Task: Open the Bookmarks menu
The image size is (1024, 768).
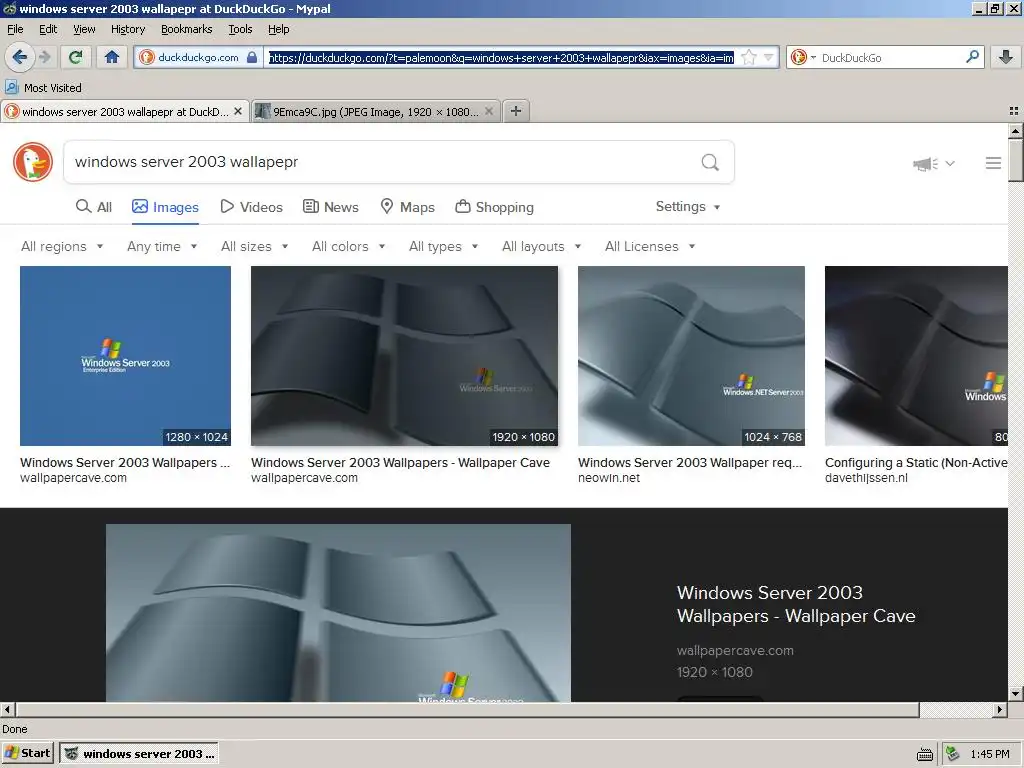Action: pyautogui.click(x=187, y=29)
